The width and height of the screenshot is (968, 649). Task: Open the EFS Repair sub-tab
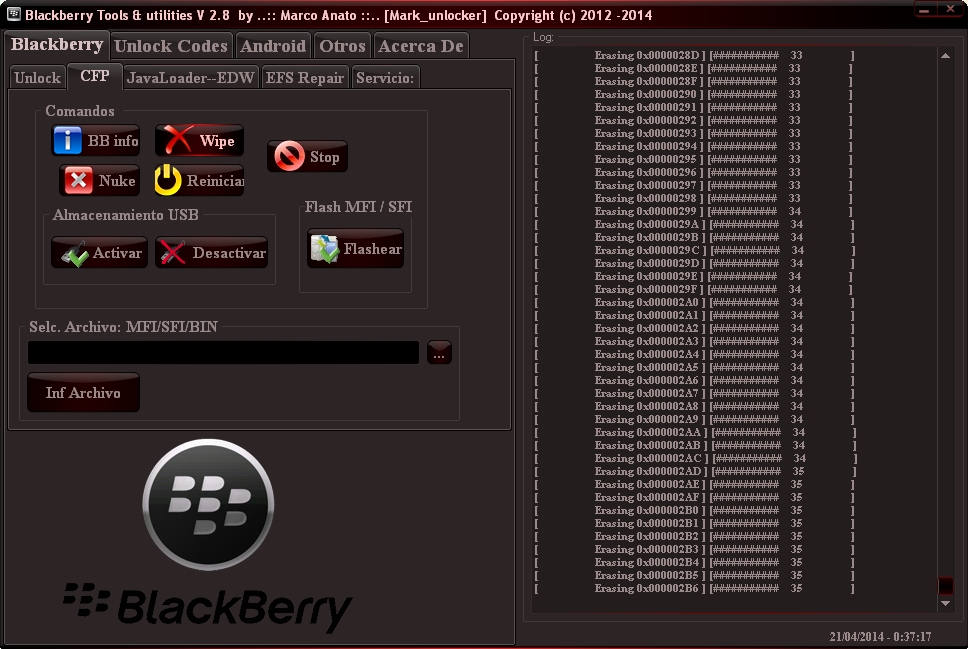(x=305, y=78)
